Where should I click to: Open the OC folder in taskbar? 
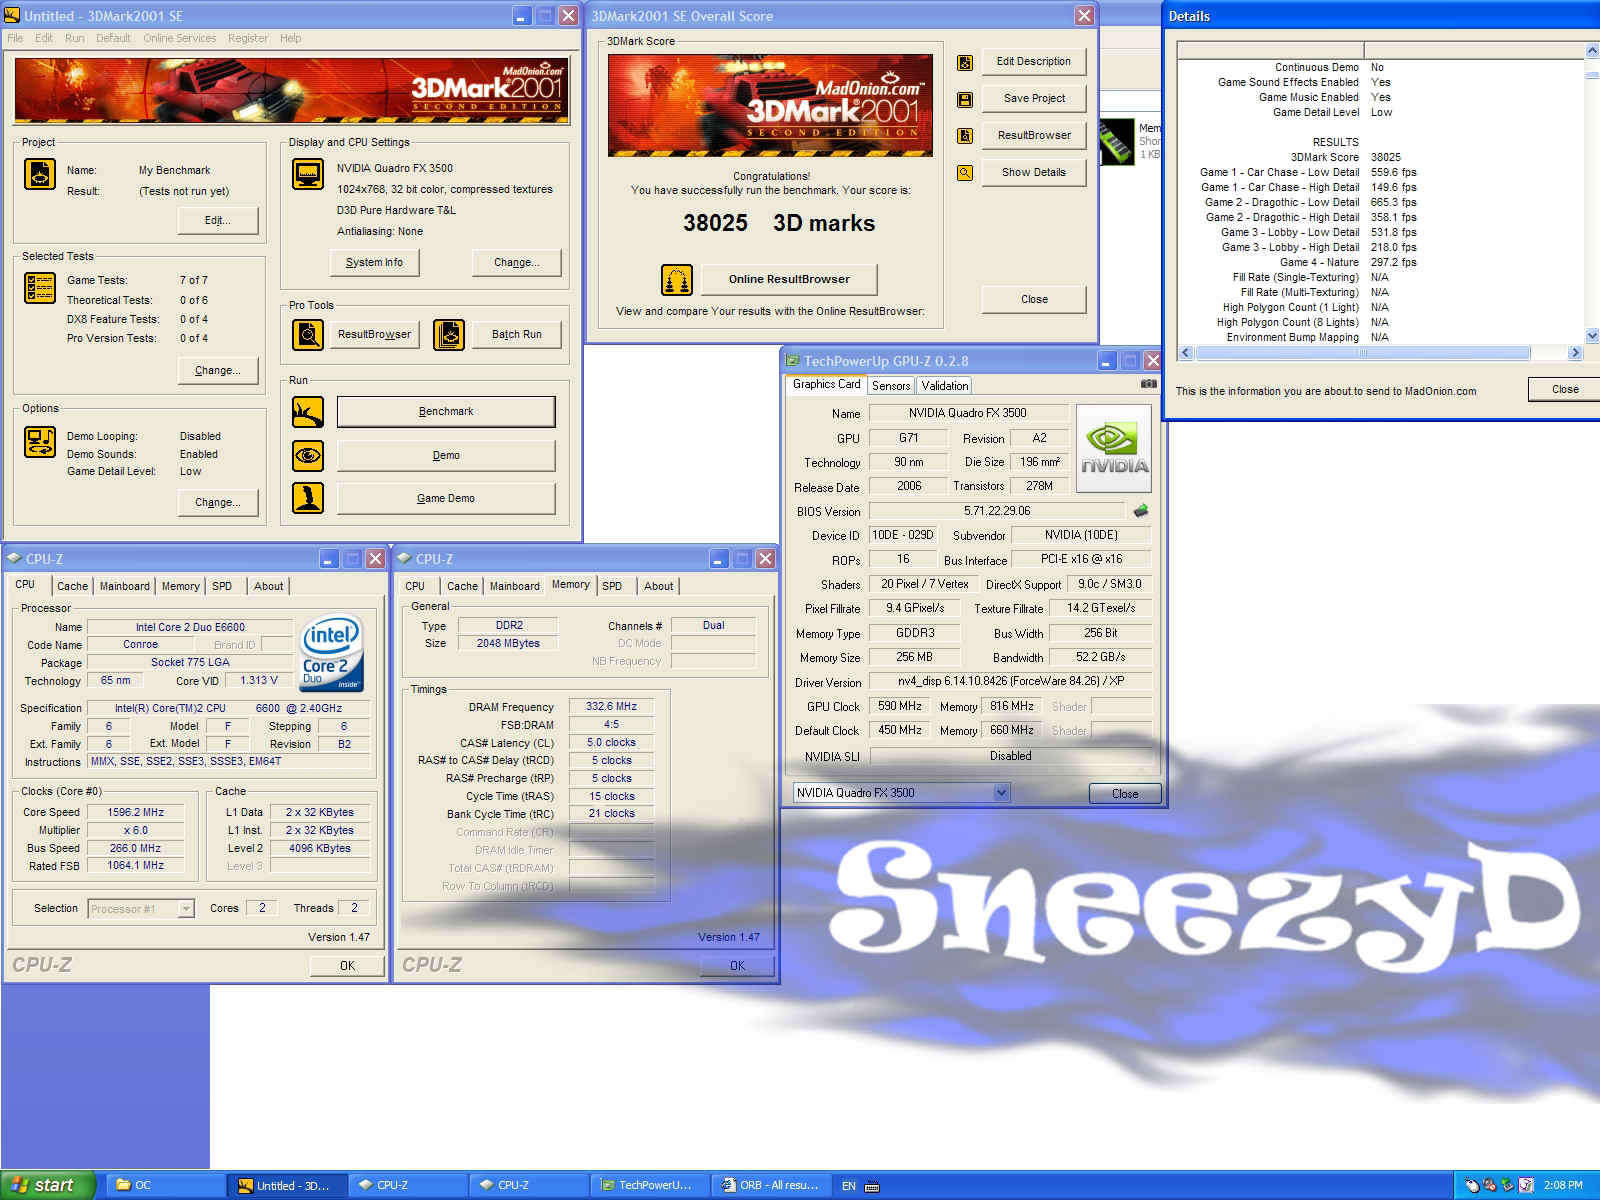[x=165, y=1185]
